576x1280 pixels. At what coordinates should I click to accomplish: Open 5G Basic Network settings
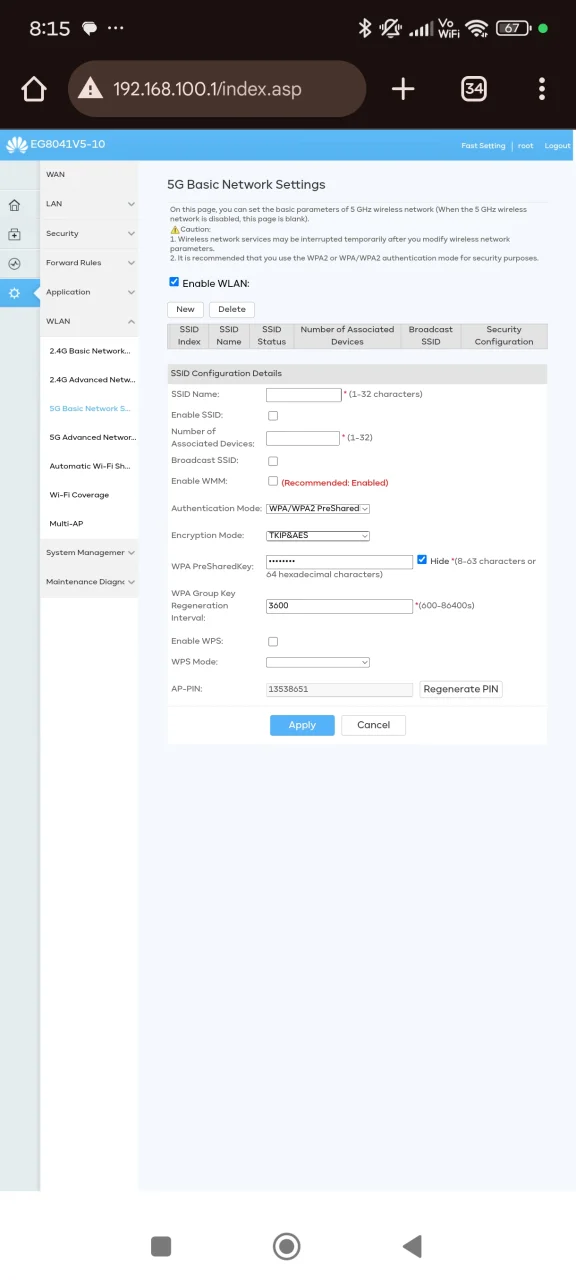(90, 408)
